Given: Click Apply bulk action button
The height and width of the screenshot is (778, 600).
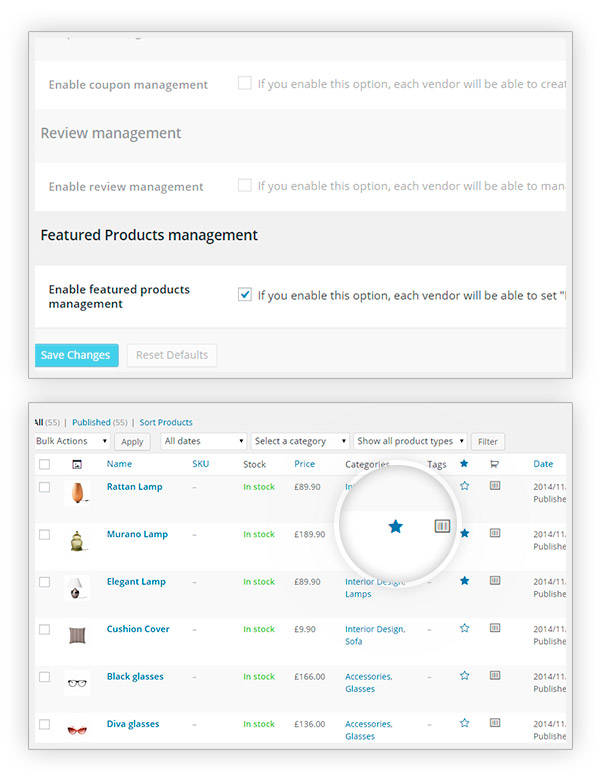Looking at the screenshot, I should (132, 442).
